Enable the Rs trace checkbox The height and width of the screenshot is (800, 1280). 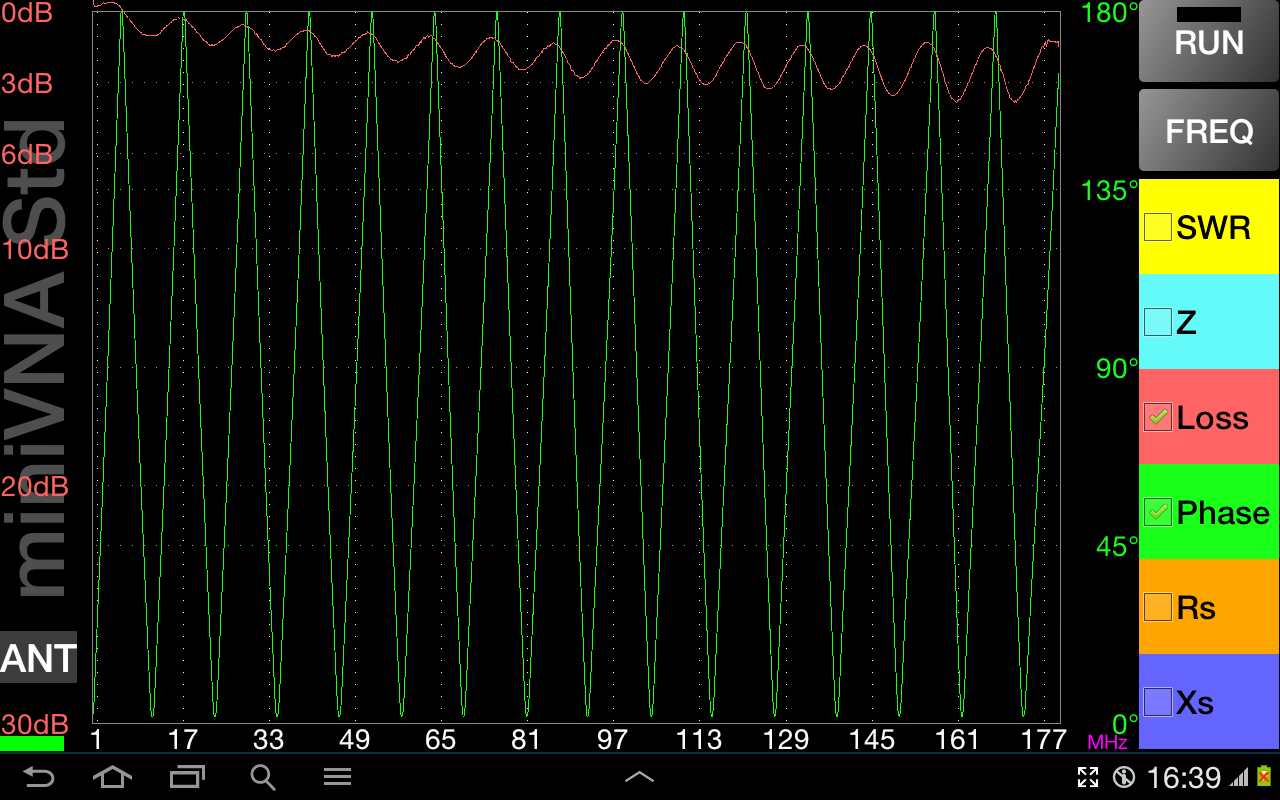pyautogui.click(x=1157, y=607)
